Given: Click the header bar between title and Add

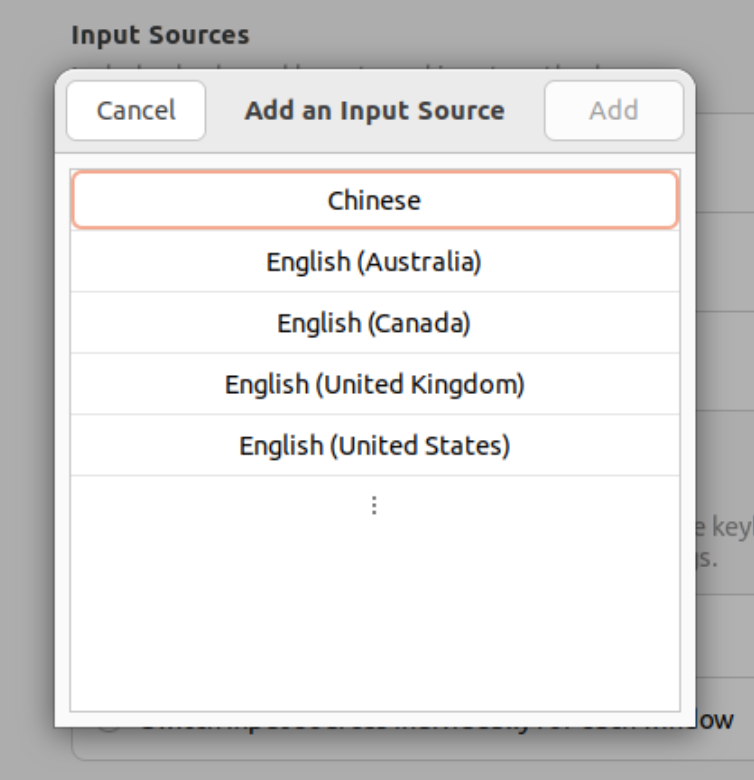Looking at the screenshot, I should [525, 110].
